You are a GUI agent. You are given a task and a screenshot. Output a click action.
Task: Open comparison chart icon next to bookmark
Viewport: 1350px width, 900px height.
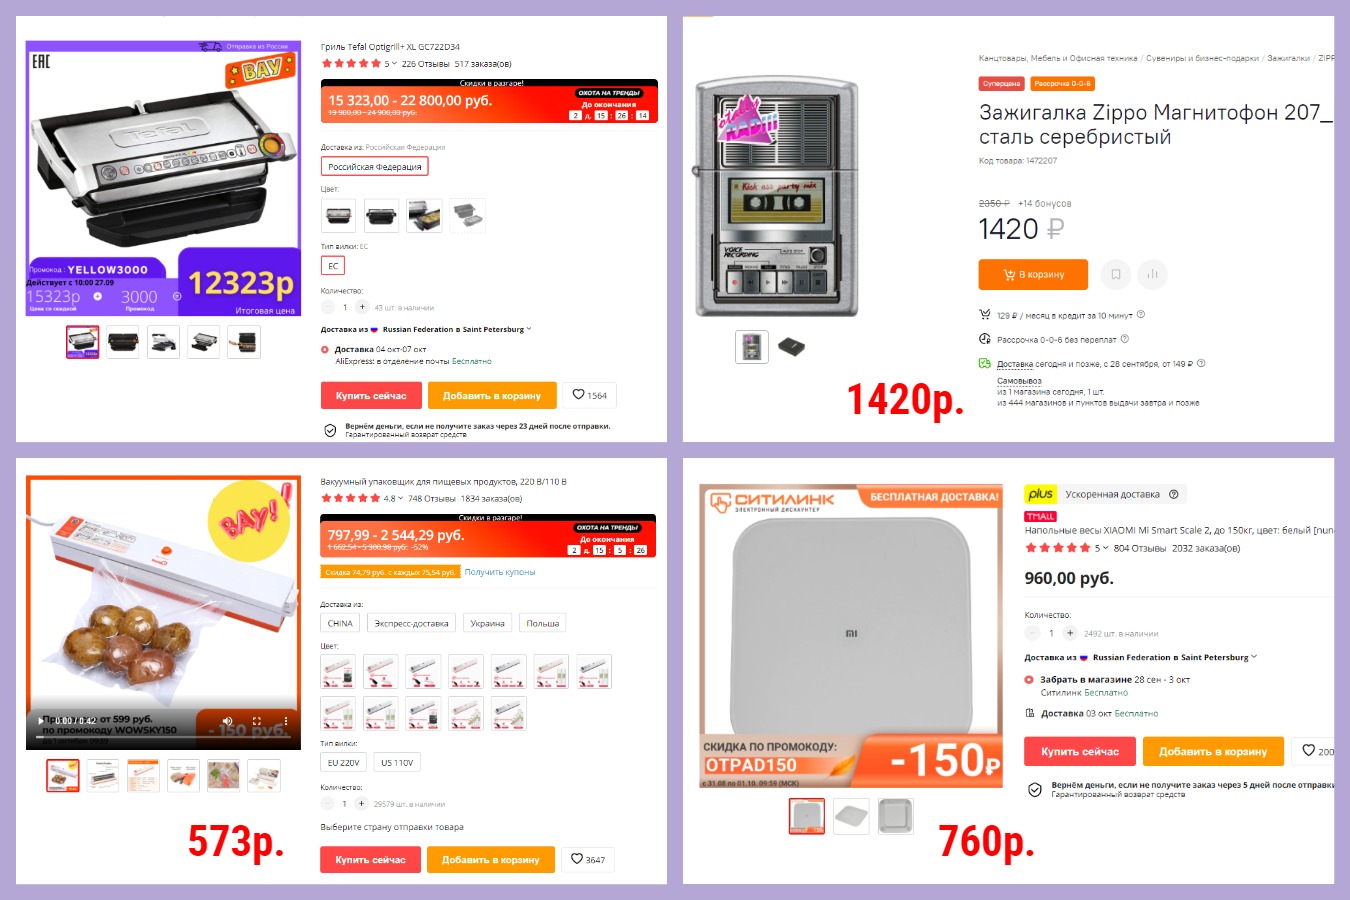coord(1152,274)
